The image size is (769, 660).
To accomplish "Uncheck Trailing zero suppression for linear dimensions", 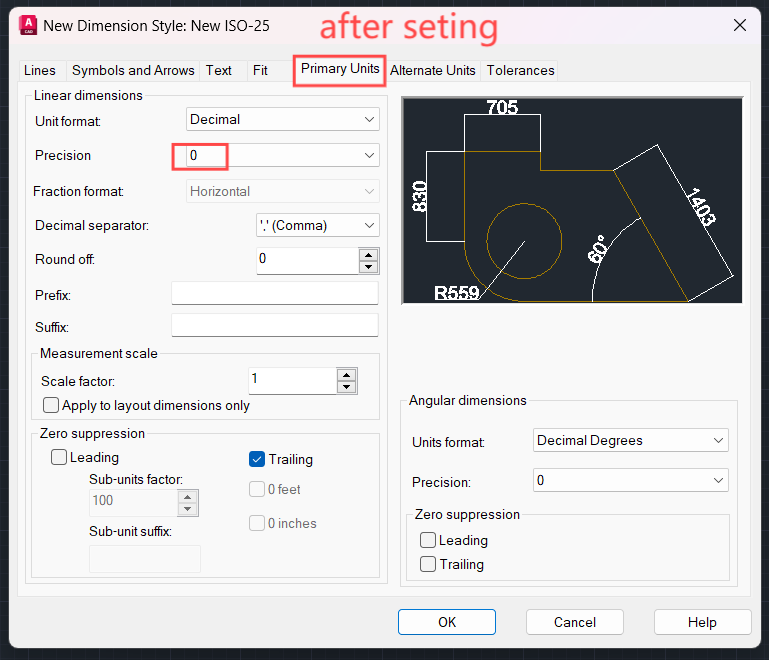I will tap(257, 460).
